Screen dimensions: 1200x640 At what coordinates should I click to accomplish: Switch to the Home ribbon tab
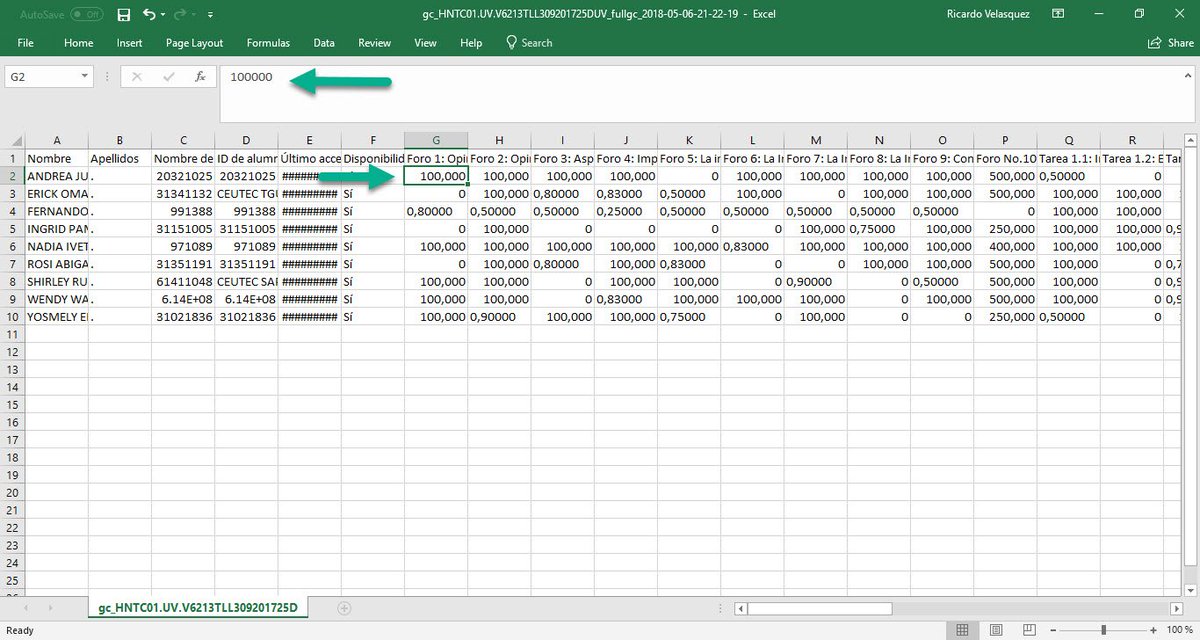(78, 43)
